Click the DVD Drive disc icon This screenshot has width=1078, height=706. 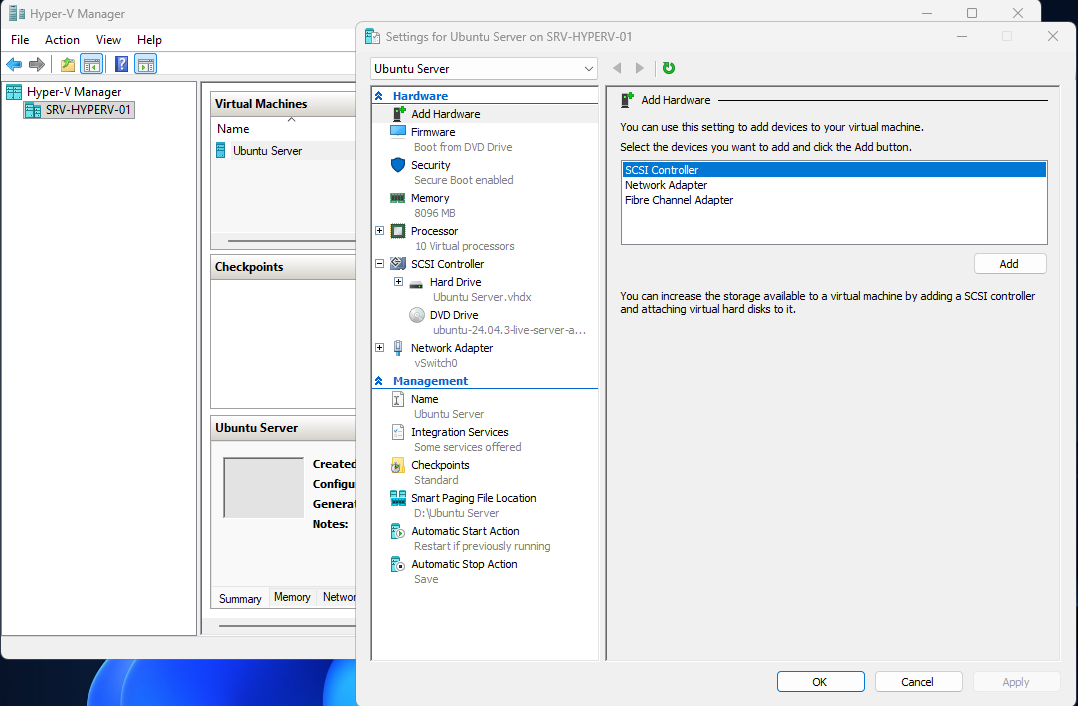click(417, 315)
